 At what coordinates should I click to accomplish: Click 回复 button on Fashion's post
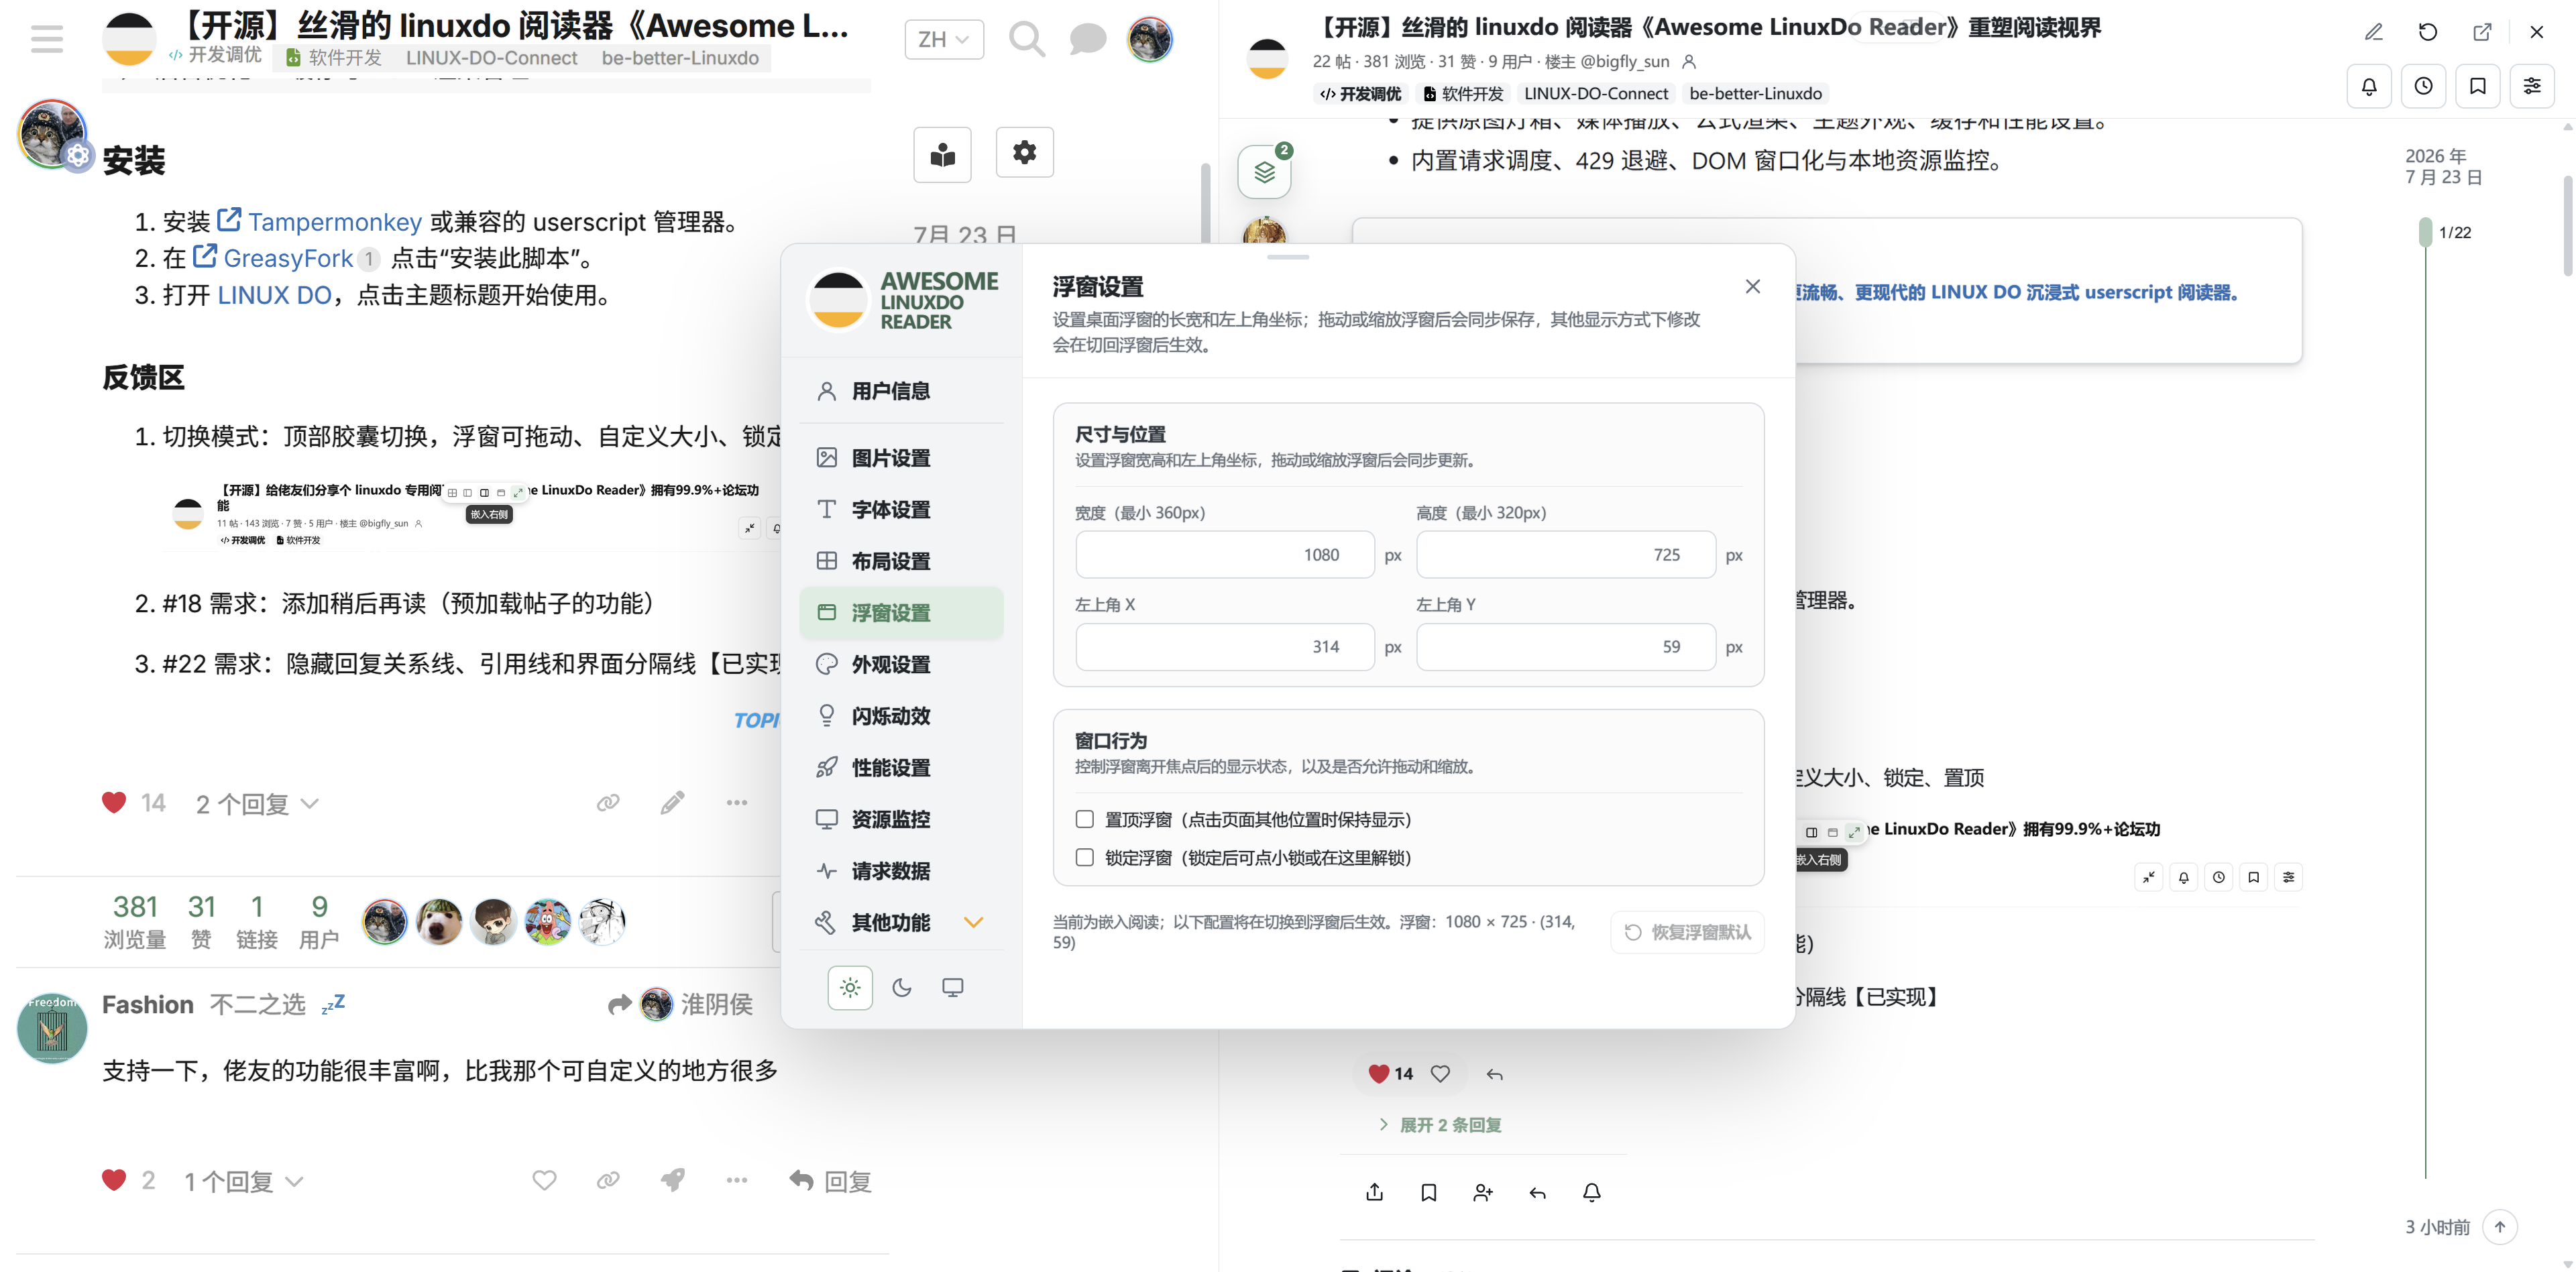[830, 1181]
